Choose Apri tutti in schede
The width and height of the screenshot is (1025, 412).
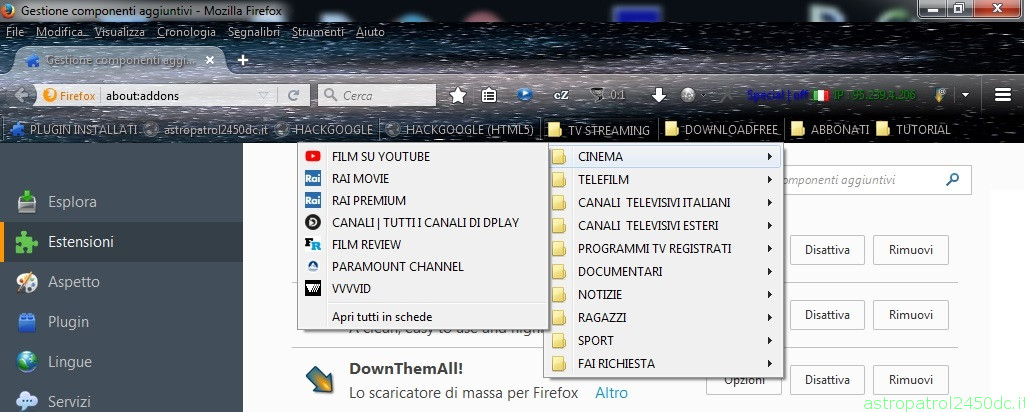pyautogui.click(x=422, y=317)
